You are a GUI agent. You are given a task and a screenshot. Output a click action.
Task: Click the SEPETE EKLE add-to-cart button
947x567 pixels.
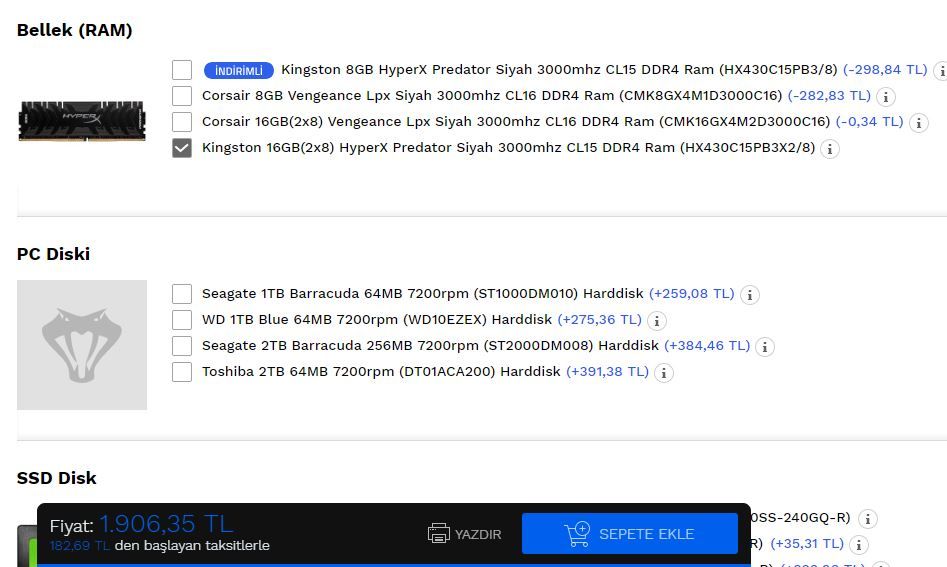(630, 534)
